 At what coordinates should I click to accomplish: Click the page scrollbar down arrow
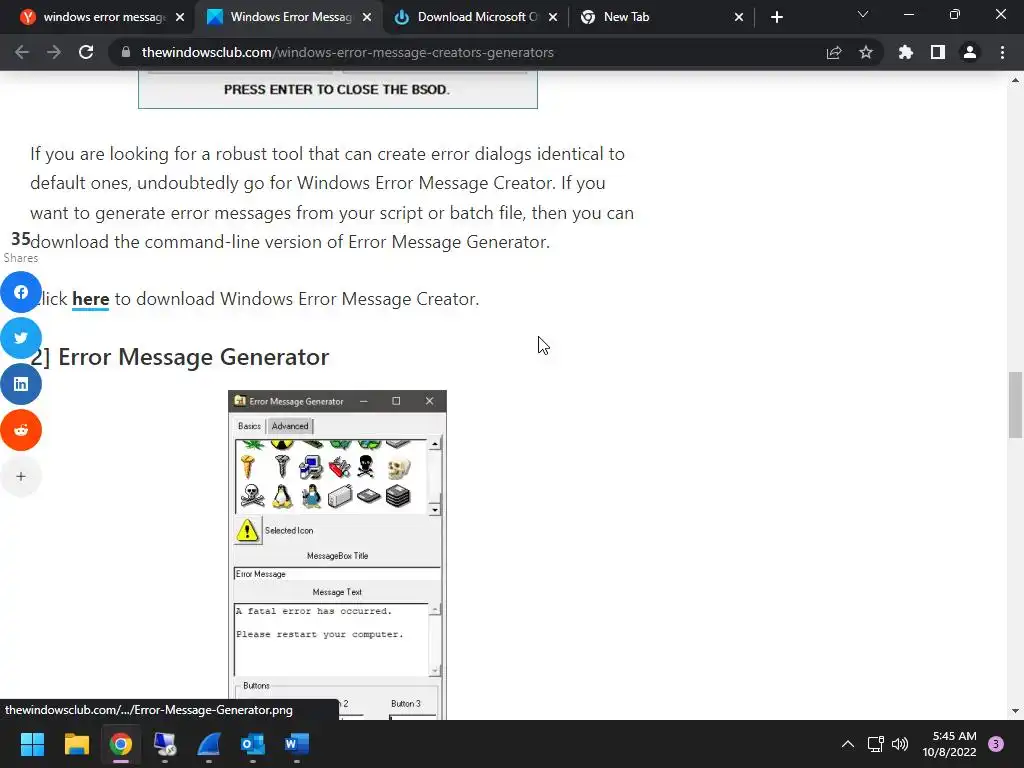pyautogui.click(x=1015, y=711)
